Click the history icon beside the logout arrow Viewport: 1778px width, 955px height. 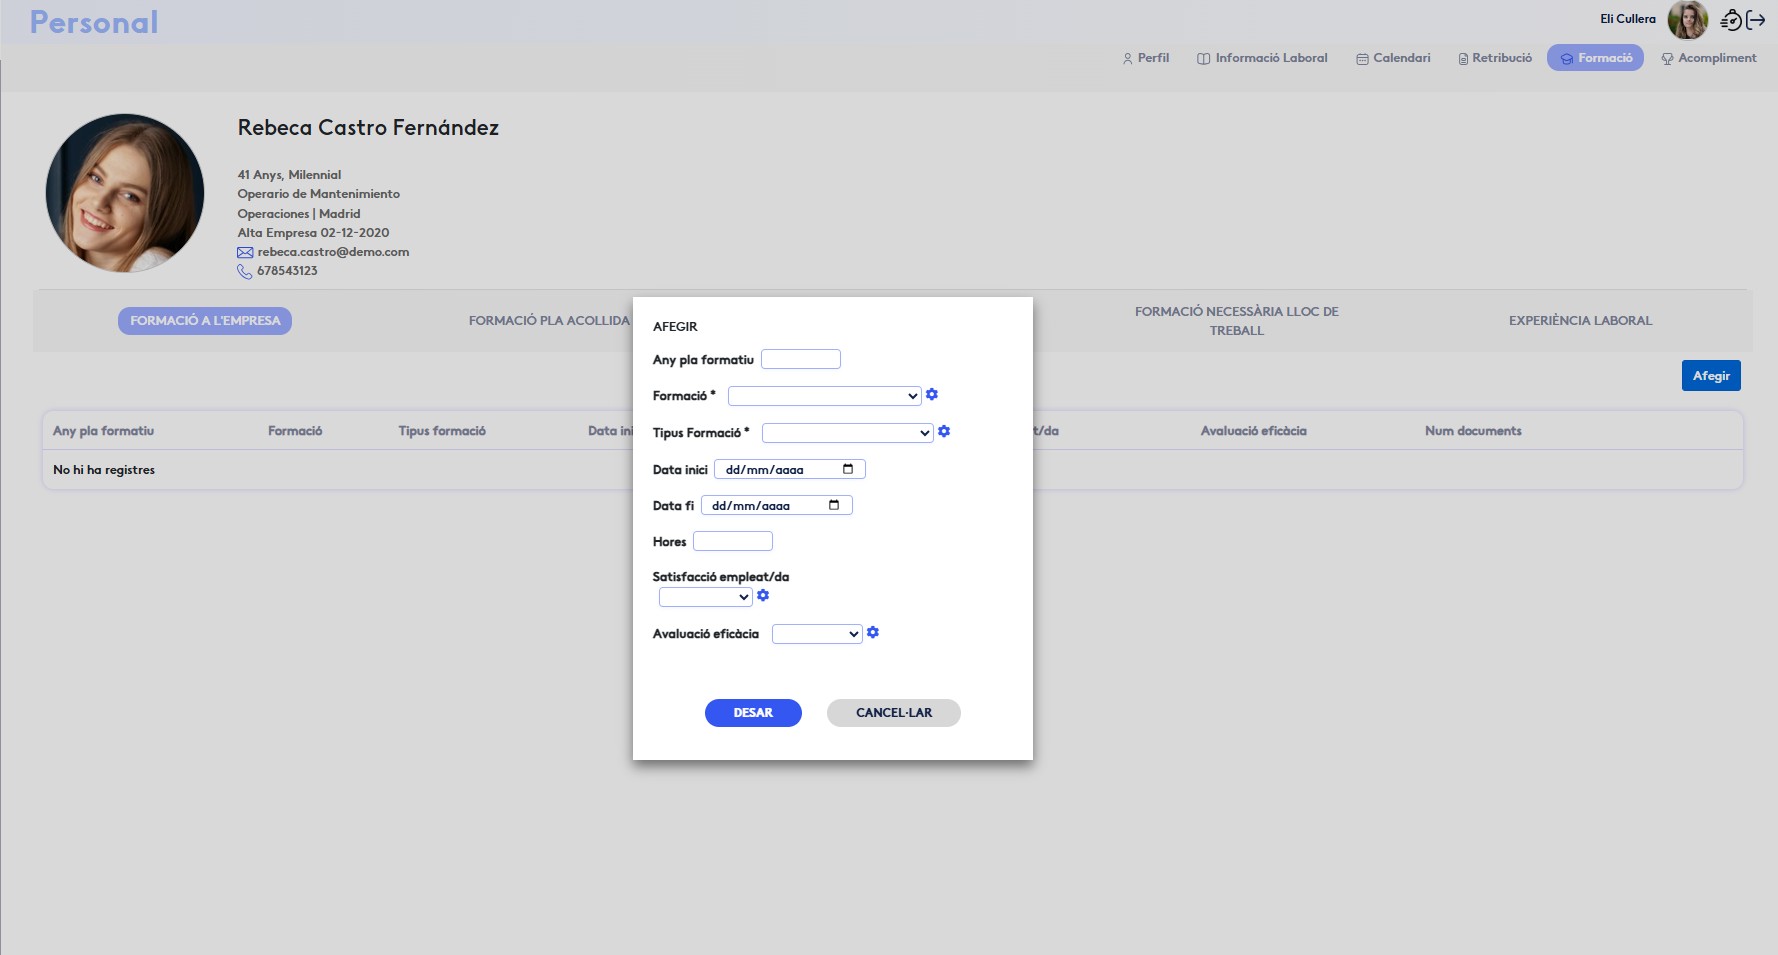[x=1731, y=20]
